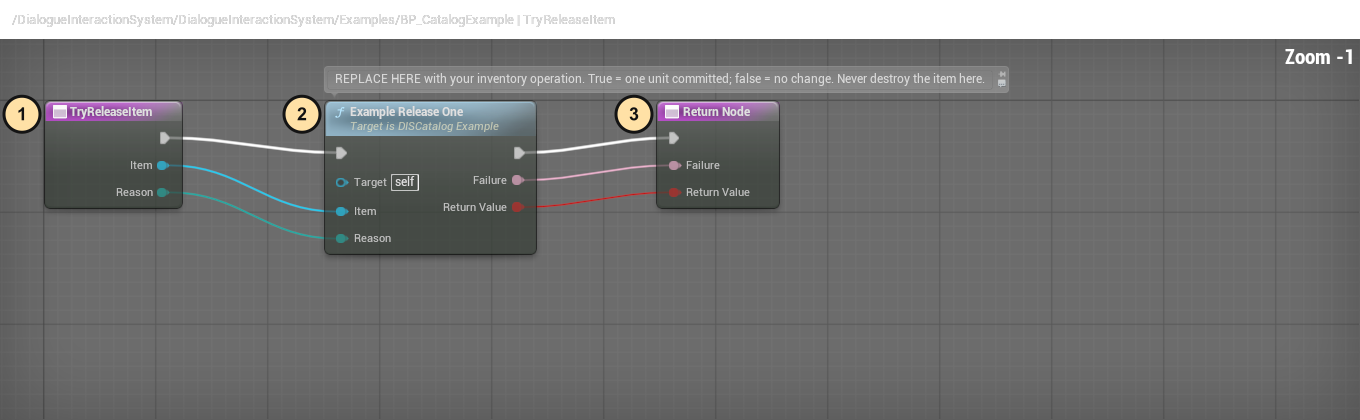Click the Return Node header icon

672,112
